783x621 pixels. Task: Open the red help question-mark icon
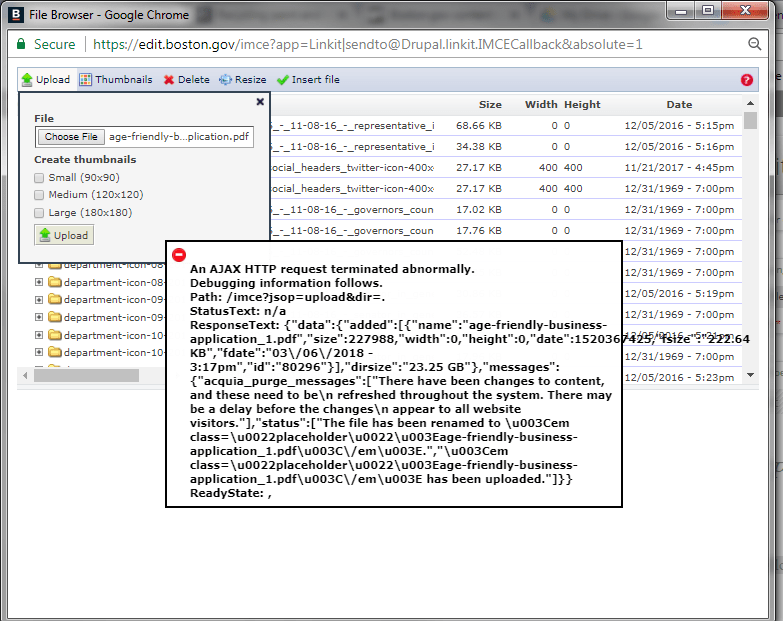(747, 80)
